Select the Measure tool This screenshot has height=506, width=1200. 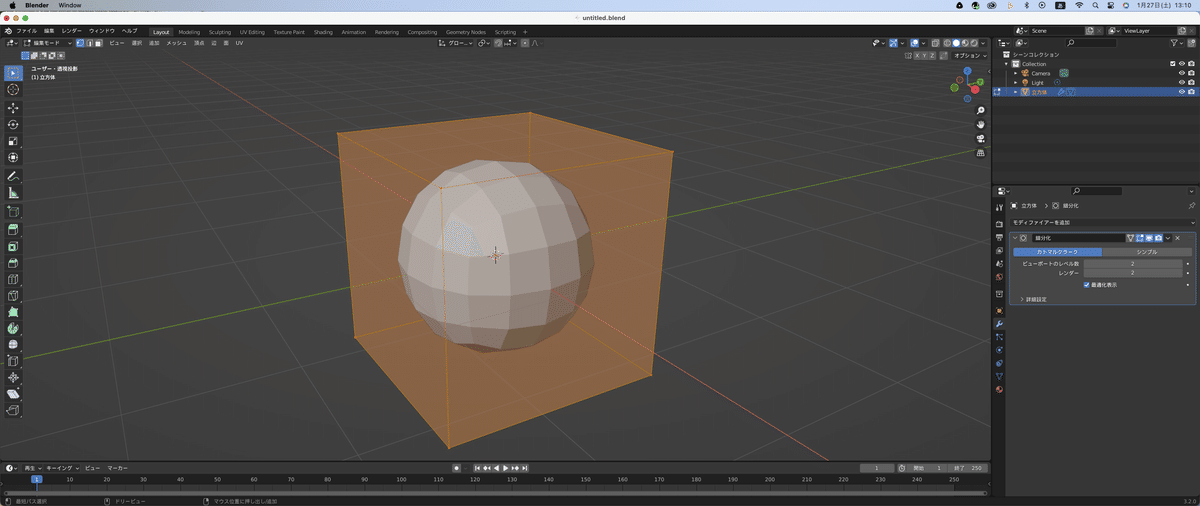13,193
